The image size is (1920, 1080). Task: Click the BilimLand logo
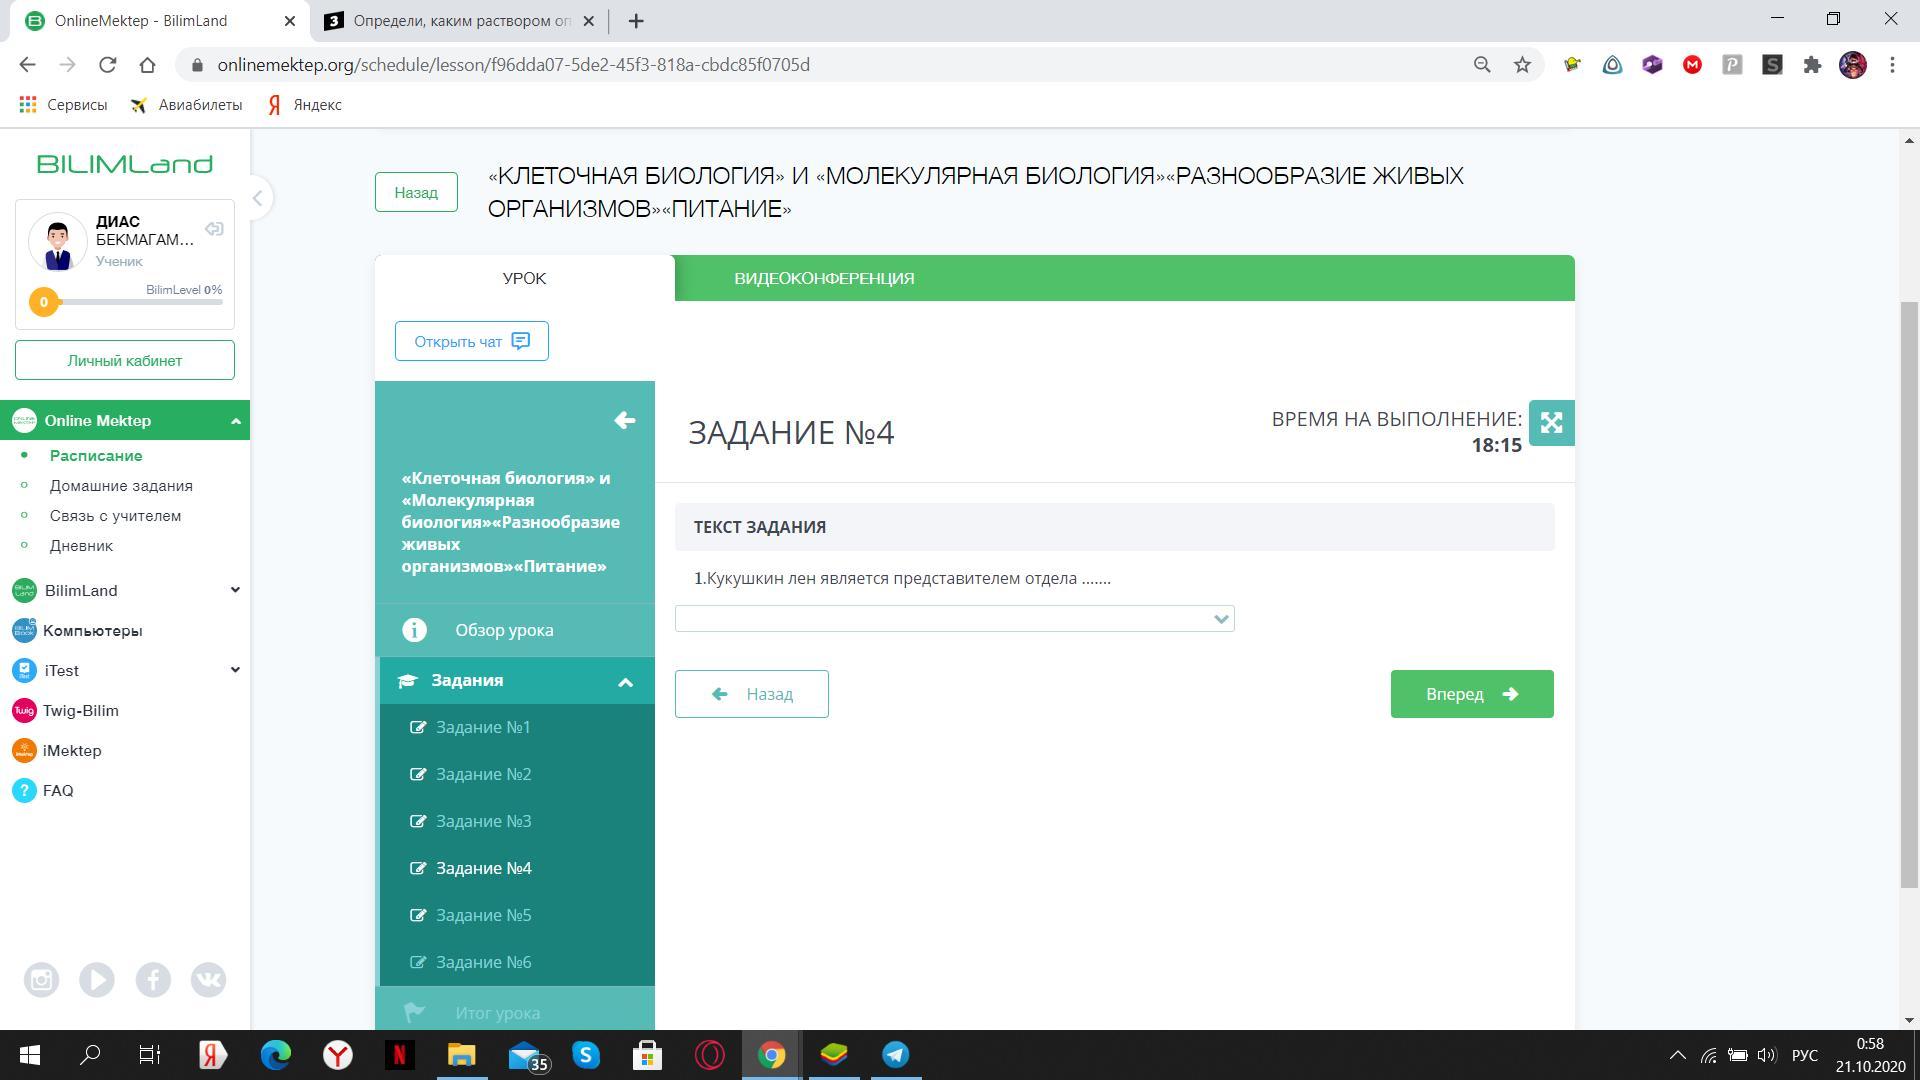click(125, 164)
